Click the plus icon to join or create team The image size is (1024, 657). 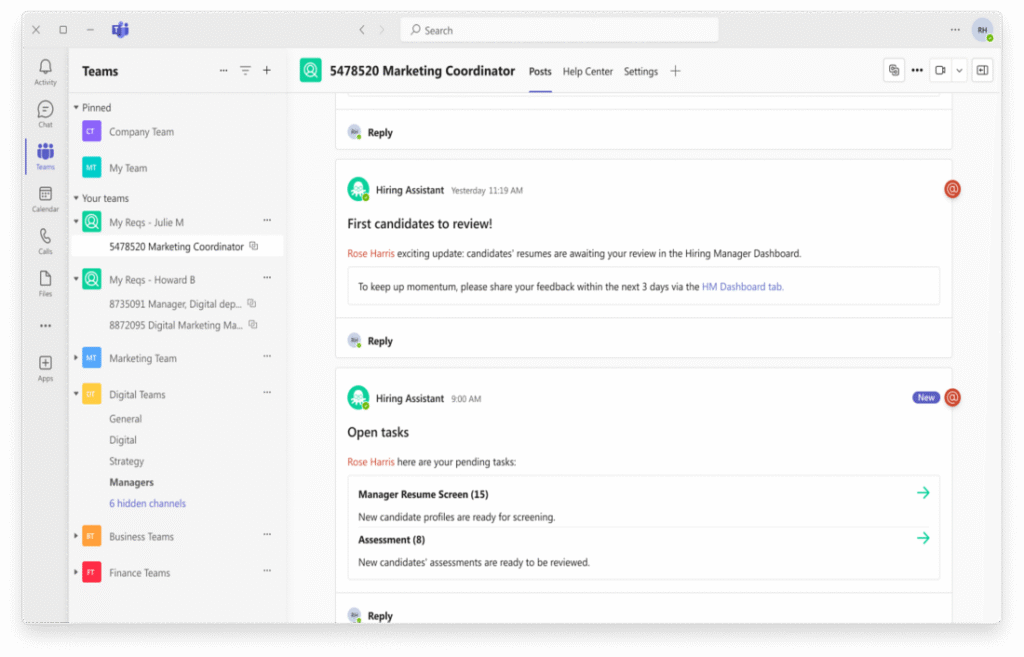point(267,71)
